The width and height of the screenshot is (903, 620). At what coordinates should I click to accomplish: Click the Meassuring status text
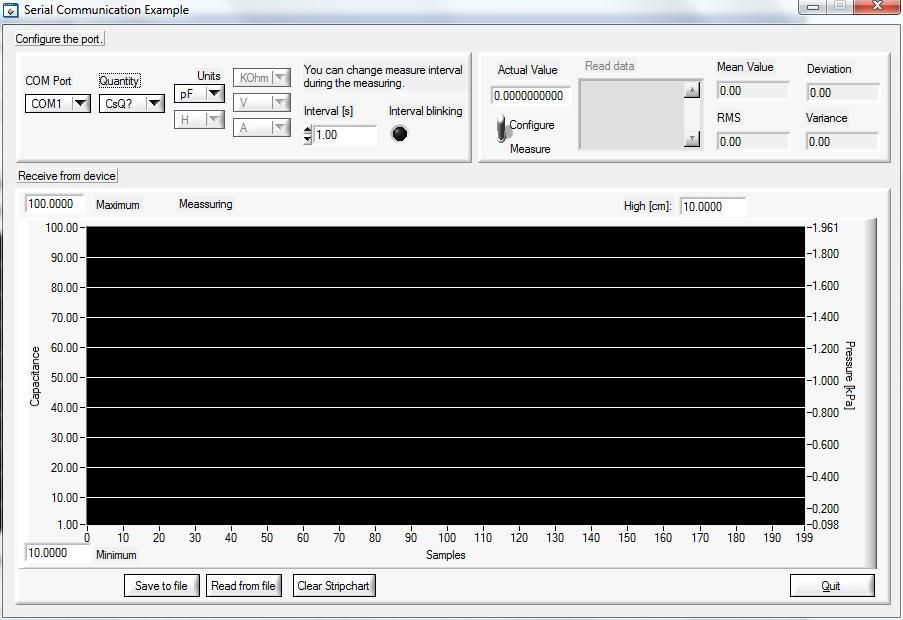[206, 204]
